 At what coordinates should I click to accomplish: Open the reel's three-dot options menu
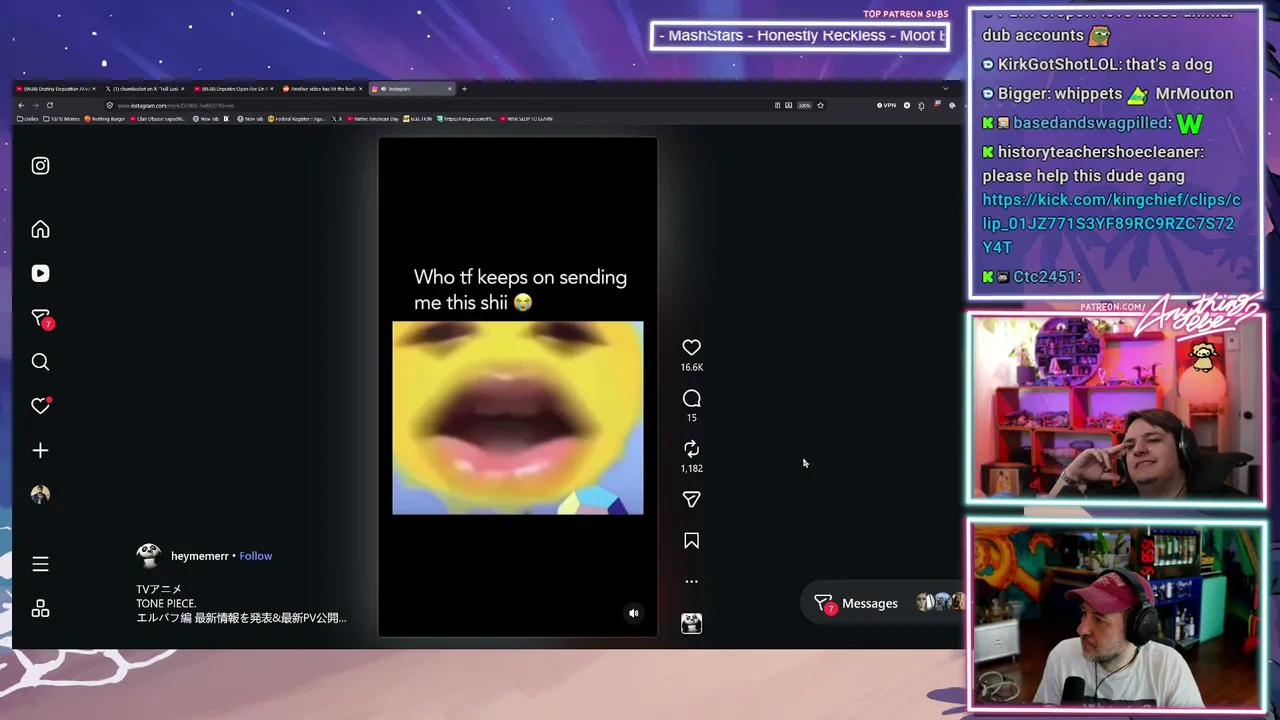(x=691, y=581)
